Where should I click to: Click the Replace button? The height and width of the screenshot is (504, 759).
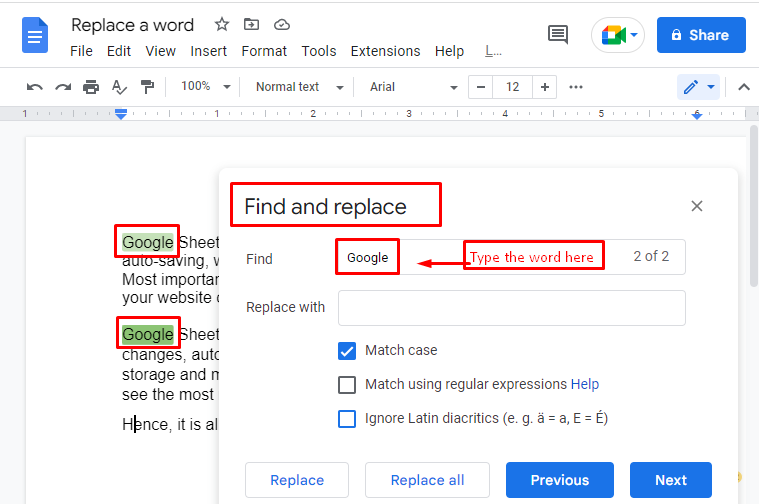297,480
